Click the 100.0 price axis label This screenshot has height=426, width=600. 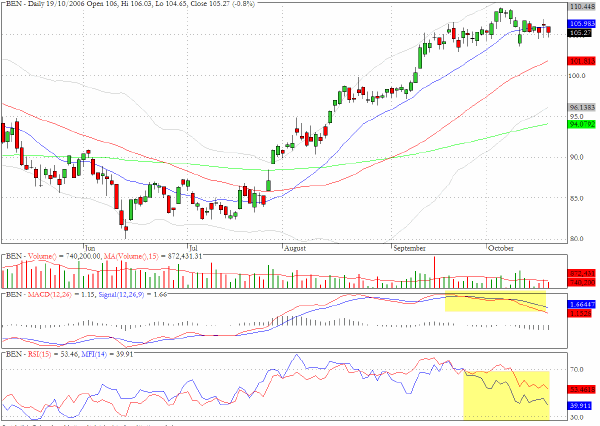click(577, 76)
